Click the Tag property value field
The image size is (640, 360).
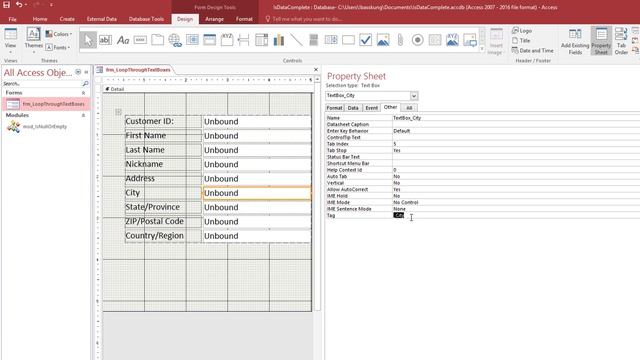516,215
